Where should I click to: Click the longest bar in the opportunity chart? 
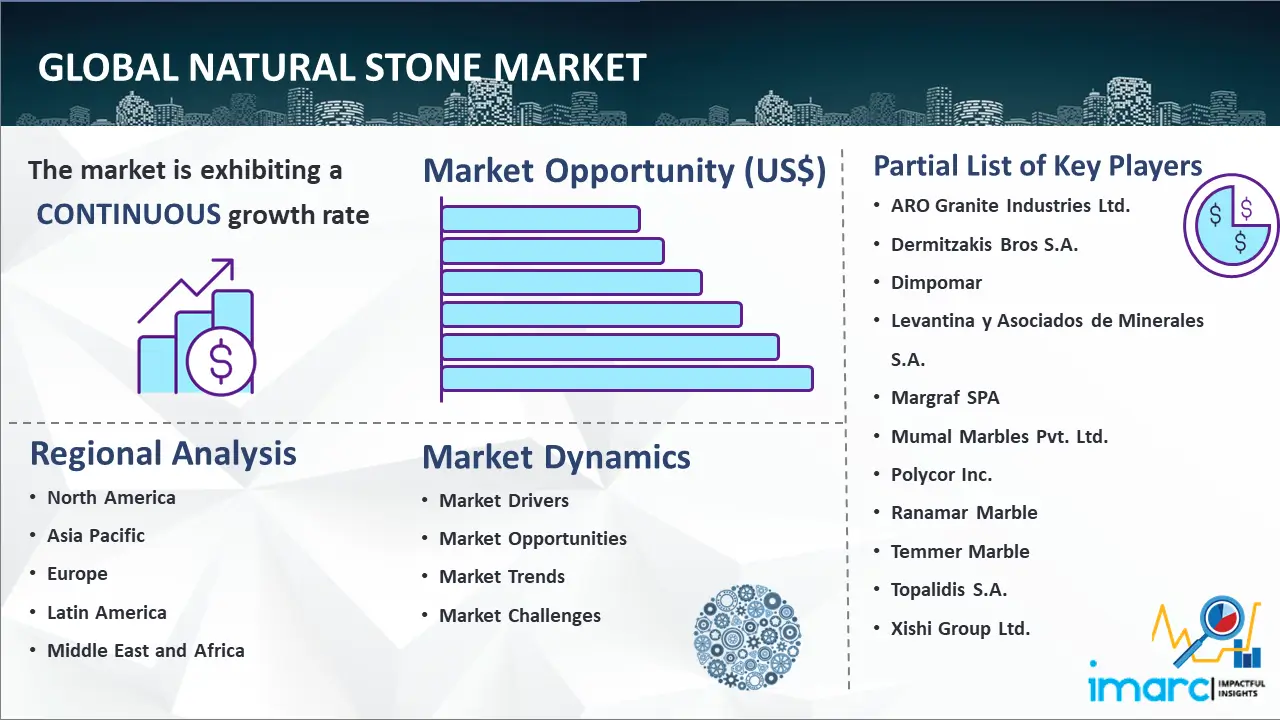(x=627, y=378)
